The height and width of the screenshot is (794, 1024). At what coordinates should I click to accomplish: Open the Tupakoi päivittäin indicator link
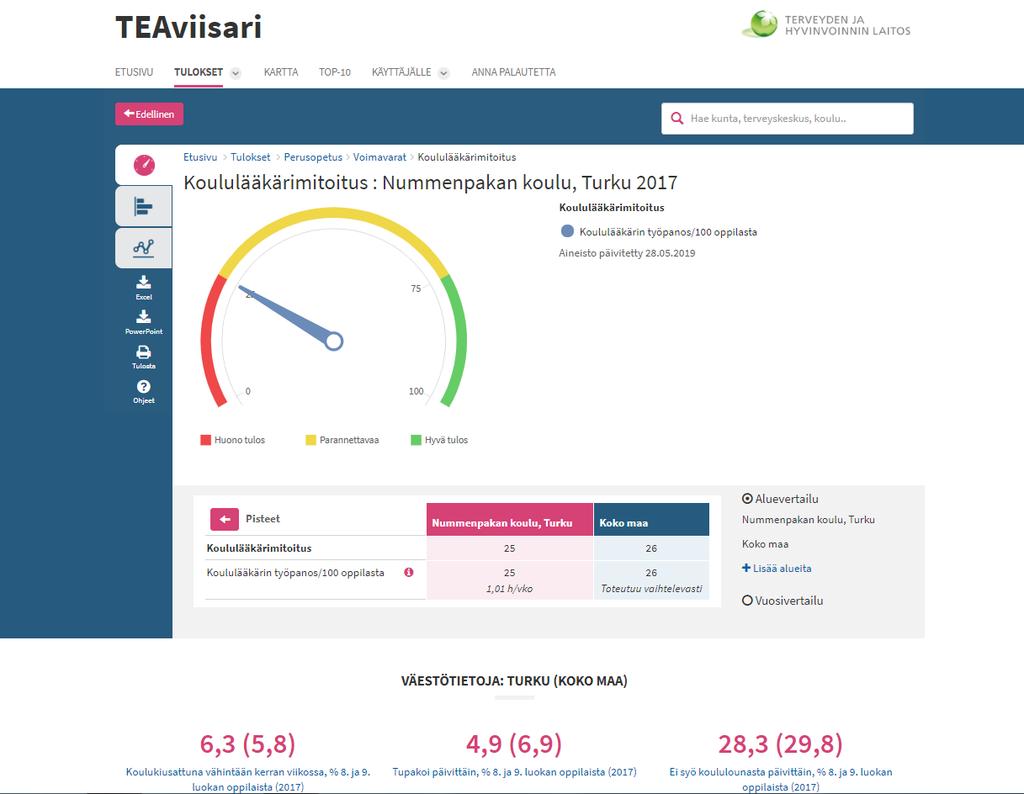[515, 772]
